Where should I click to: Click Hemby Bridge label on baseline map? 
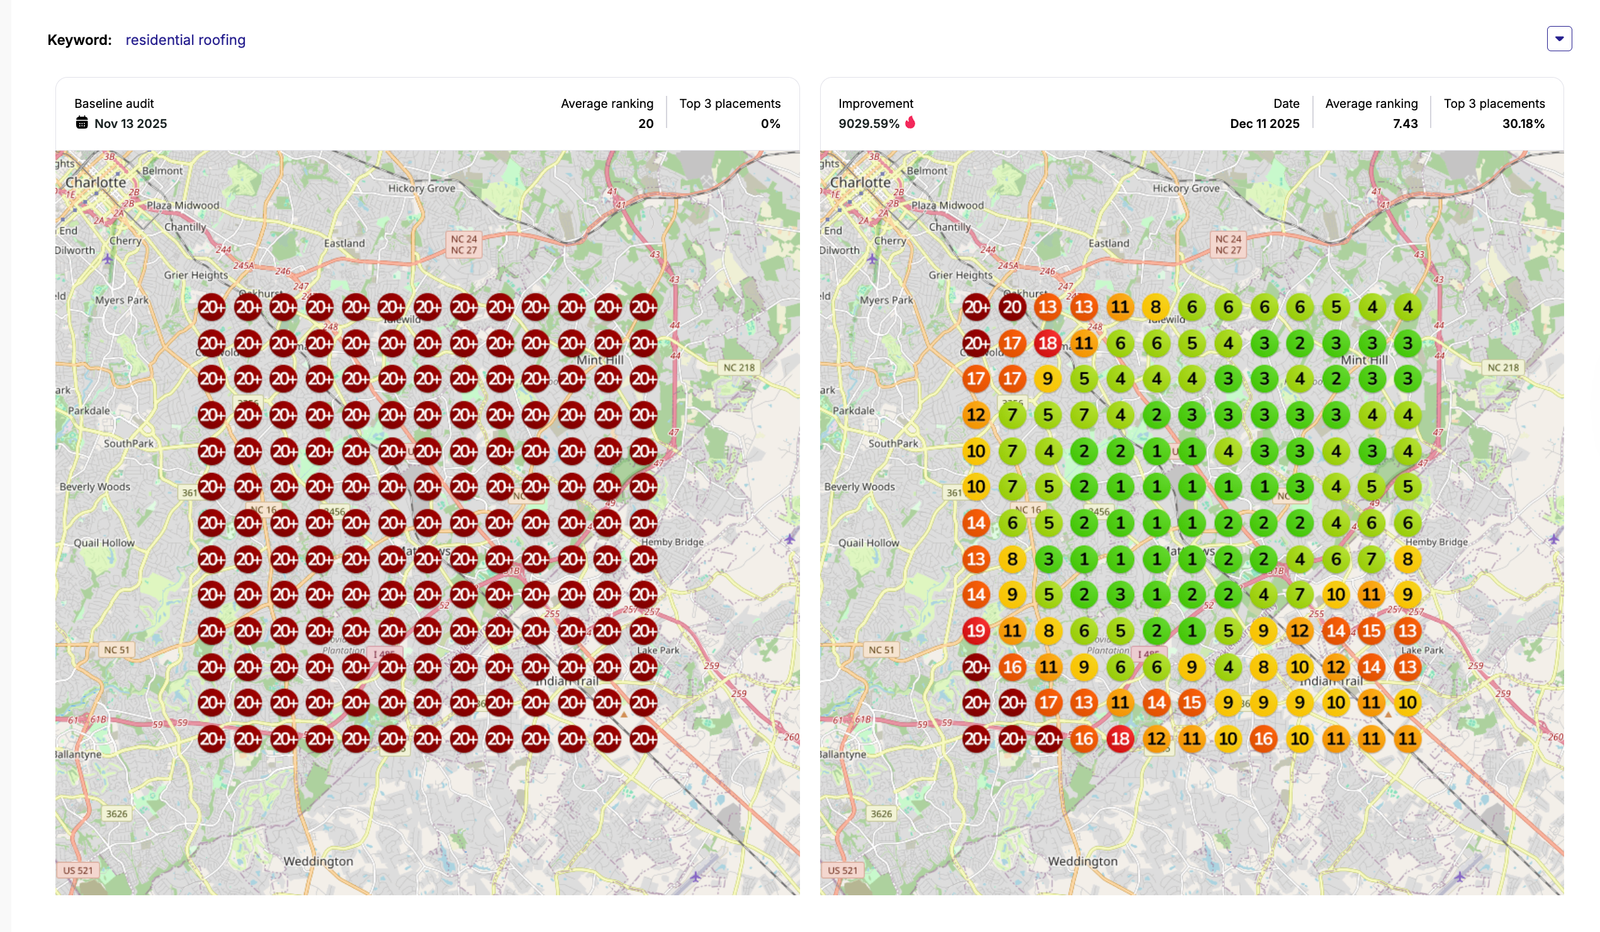(x=672, y=542)
